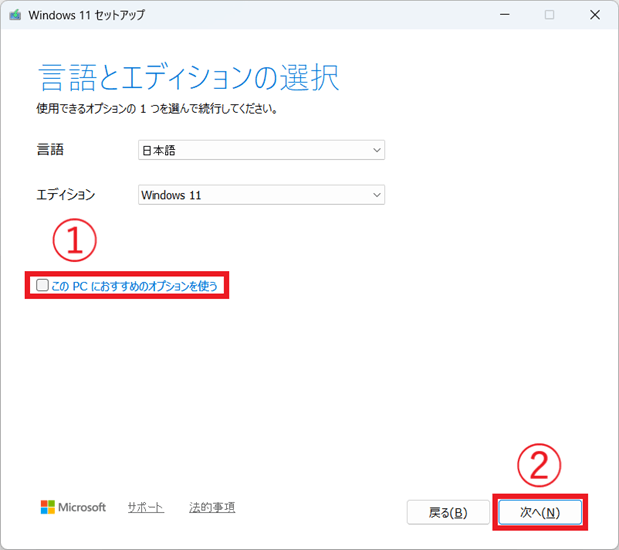Open the サポート link

(x=146, y=508)
